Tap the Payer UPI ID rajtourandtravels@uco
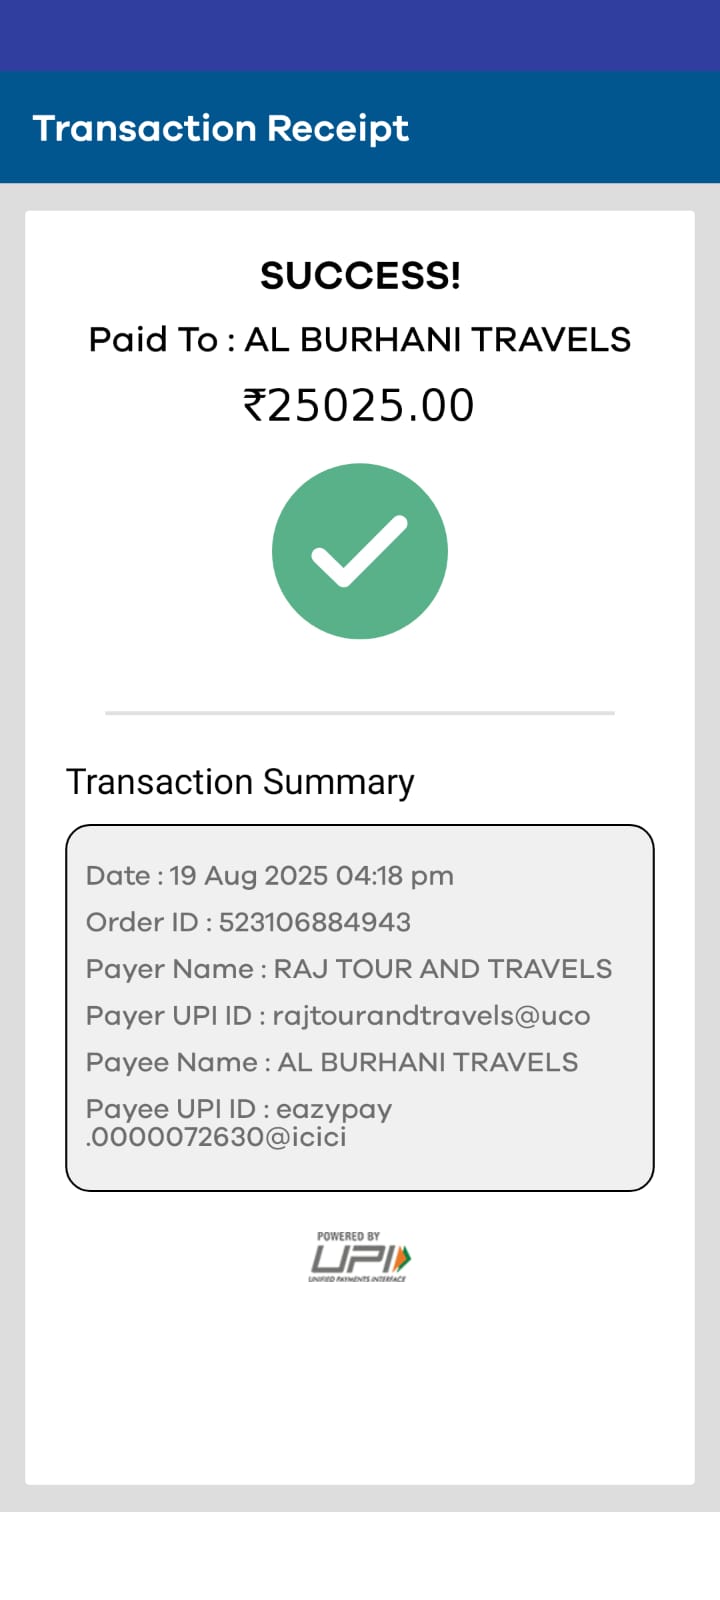Viewport: 720px width, 1600px height. coord(431,1016)
